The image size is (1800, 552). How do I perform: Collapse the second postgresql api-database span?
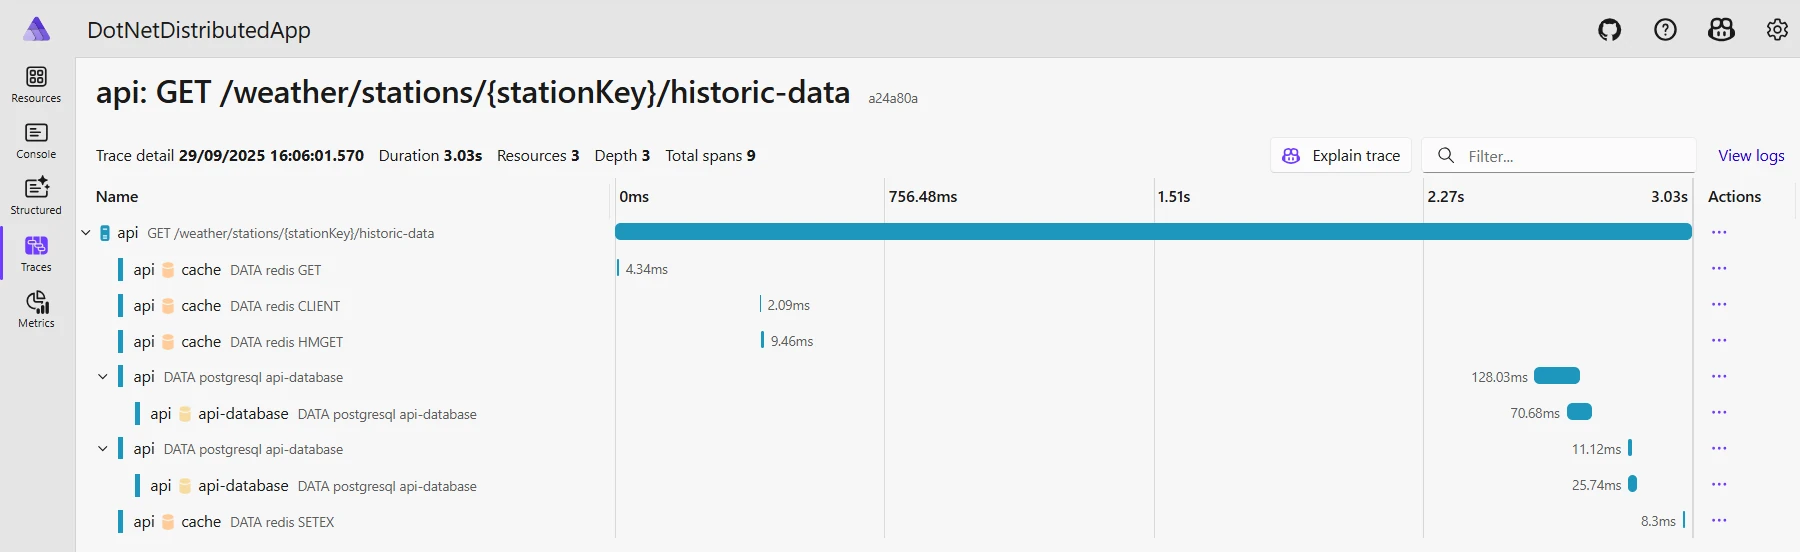(102, 449)
